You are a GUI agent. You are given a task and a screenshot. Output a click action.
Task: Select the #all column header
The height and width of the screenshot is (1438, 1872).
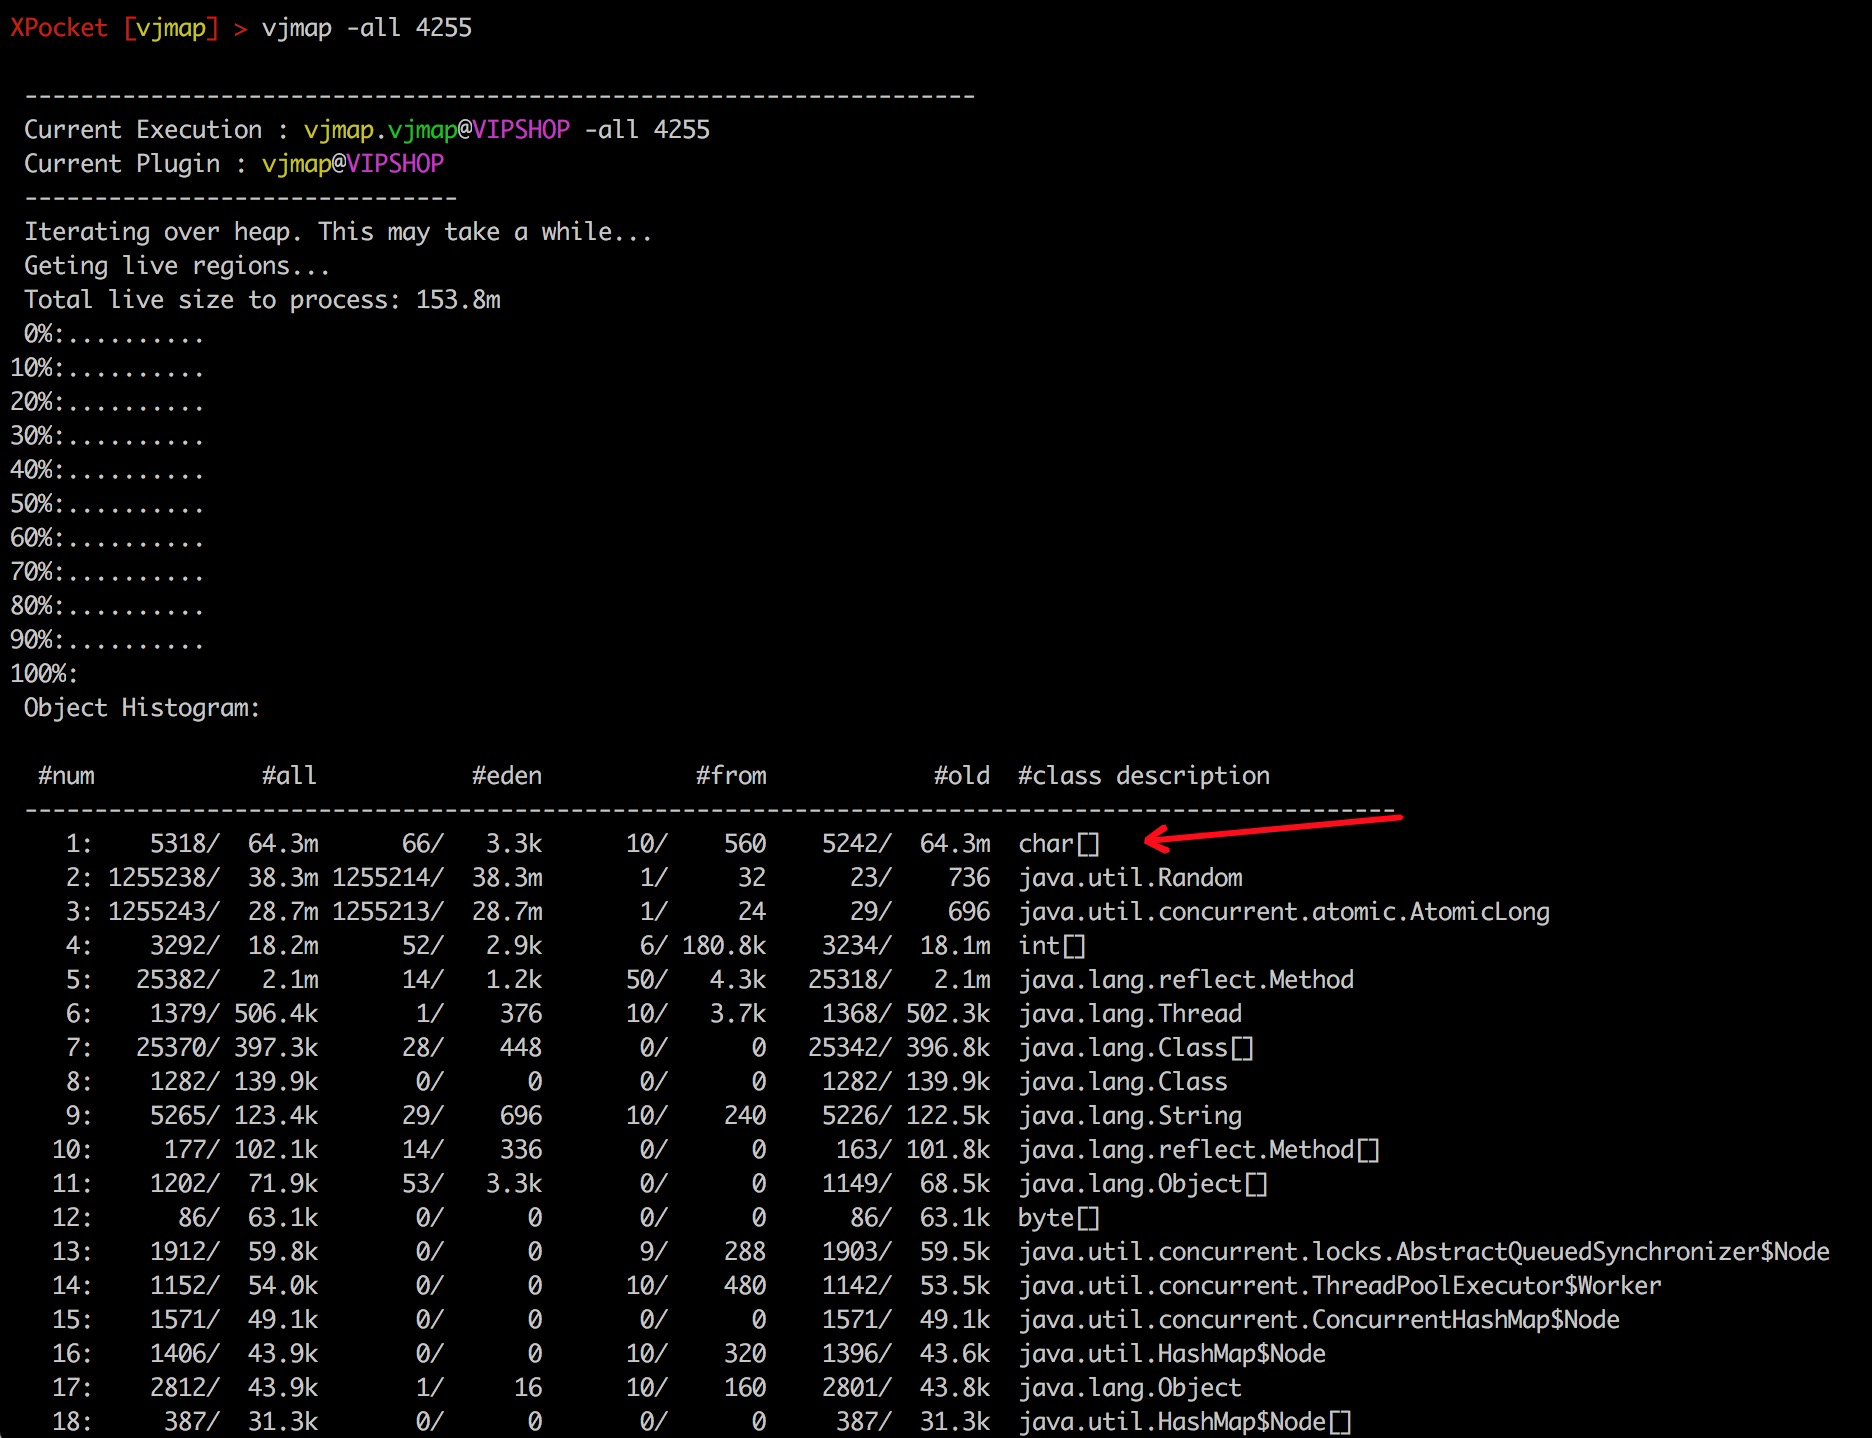[289, 776]
